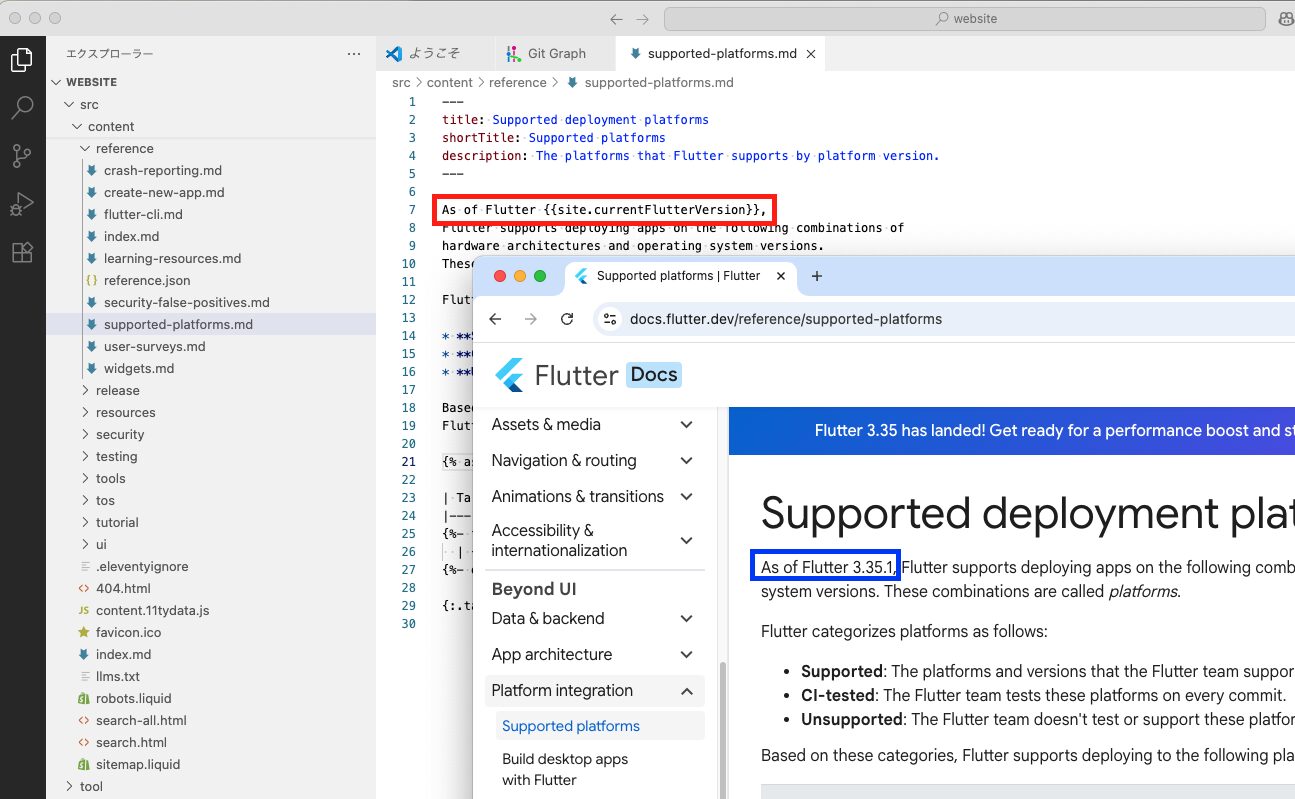The image size is (1295, 799).
Task: Open the .eleventyignore file
Action: click(x=210, y=566)
